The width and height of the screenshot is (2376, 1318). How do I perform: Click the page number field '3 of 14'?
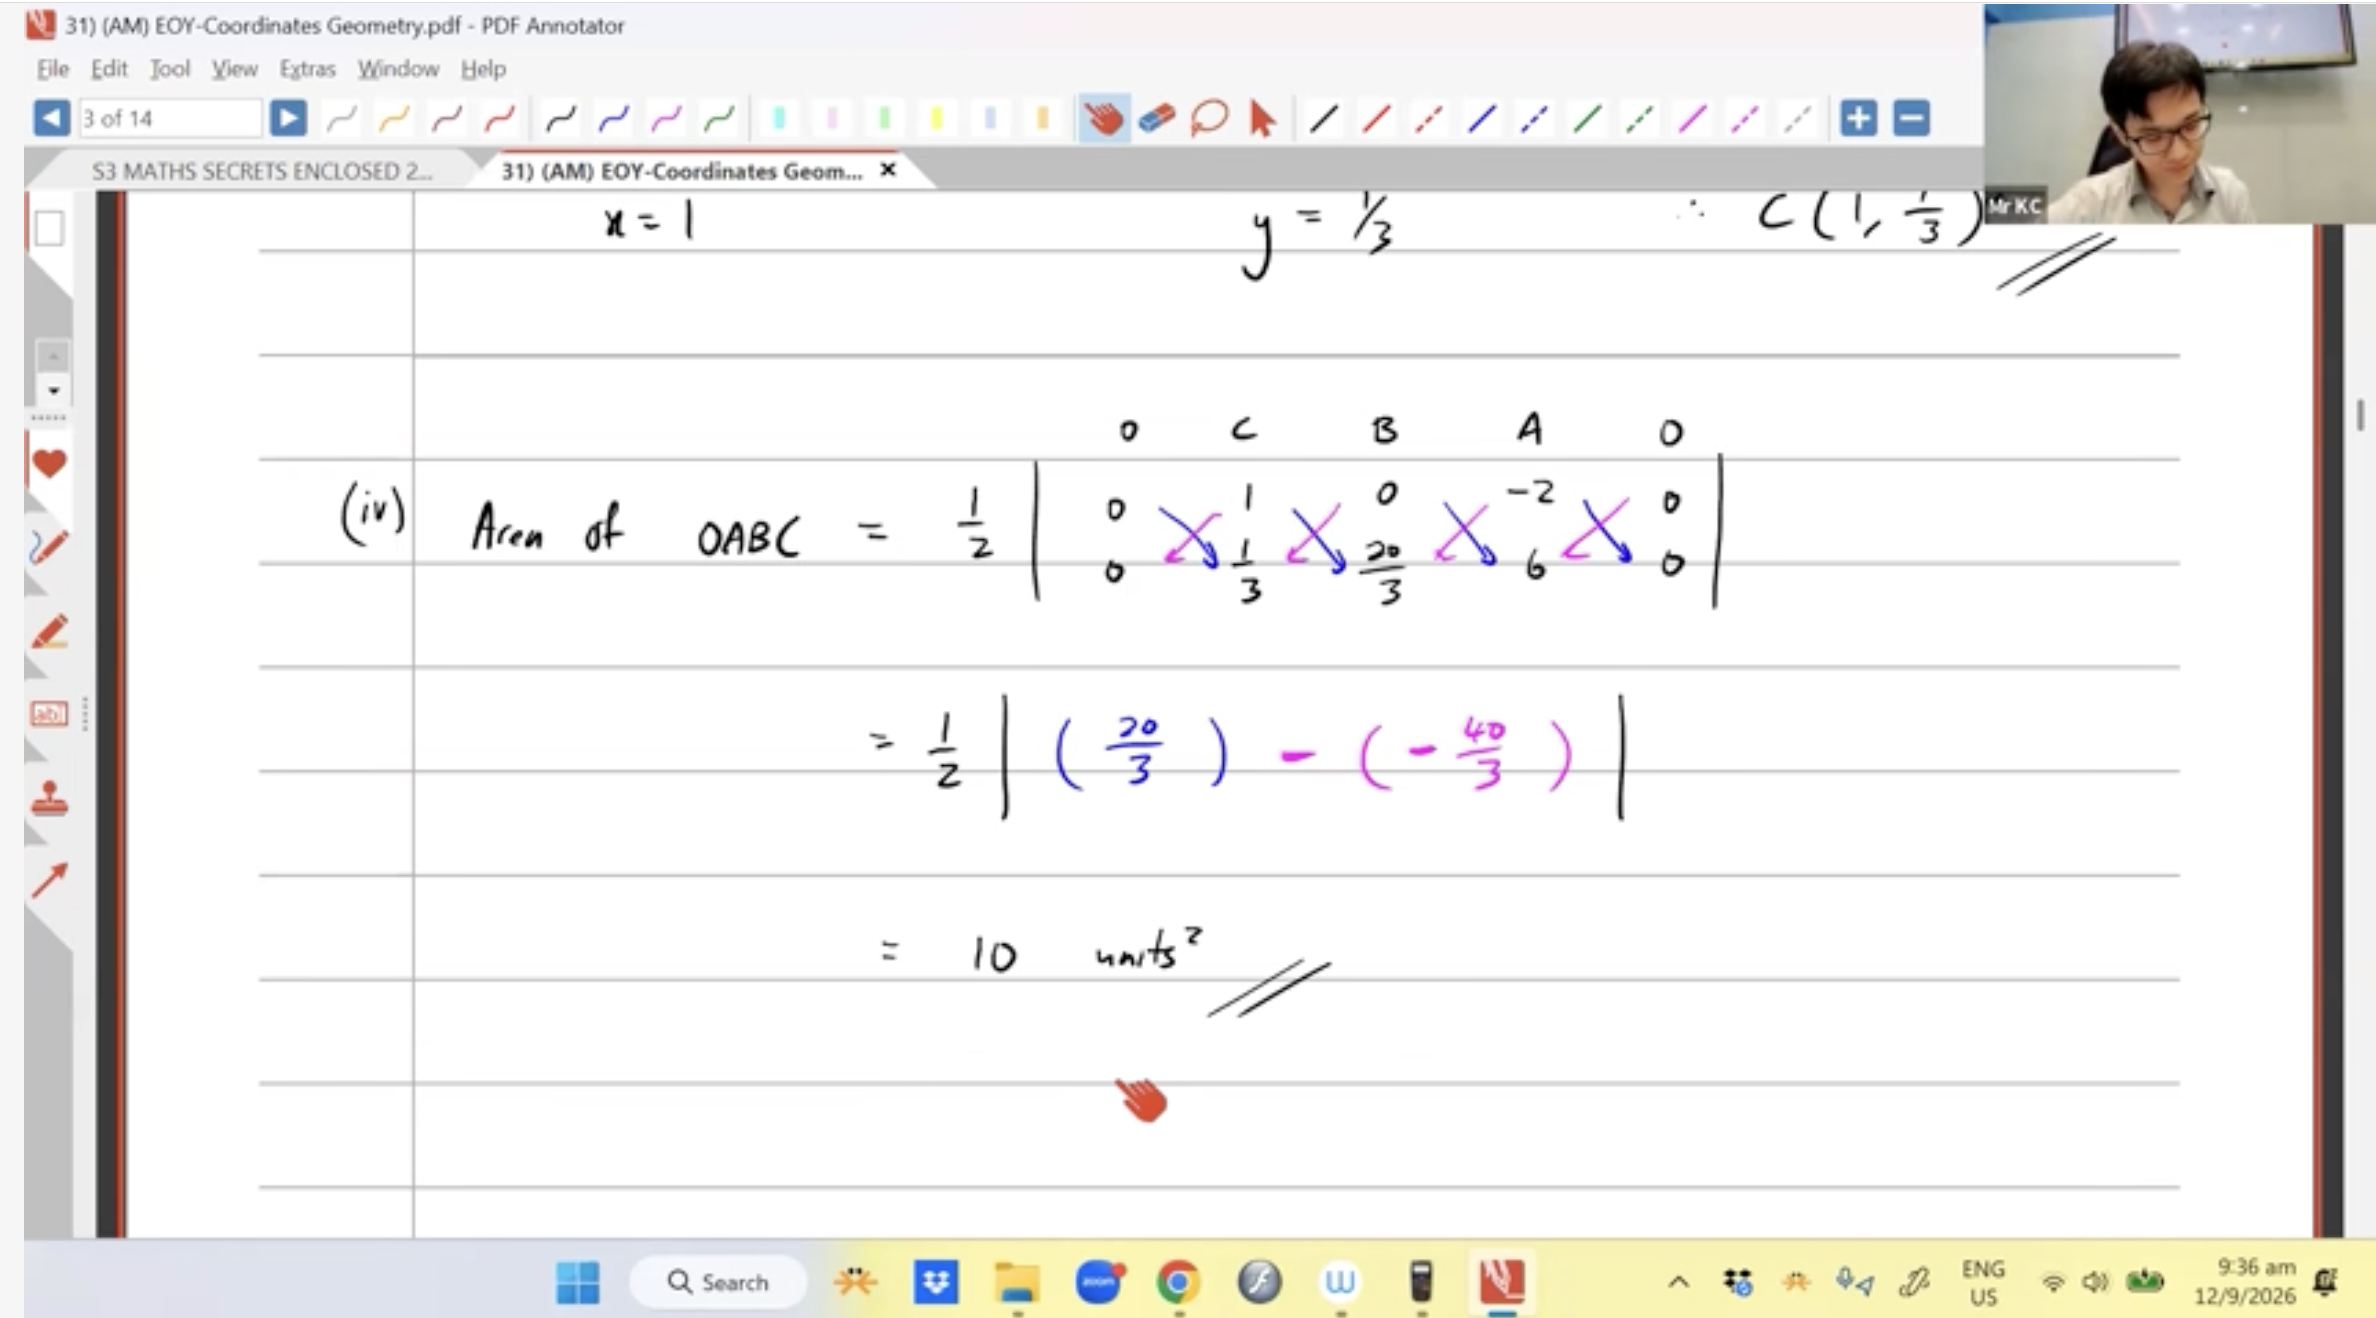pos(170,118)
